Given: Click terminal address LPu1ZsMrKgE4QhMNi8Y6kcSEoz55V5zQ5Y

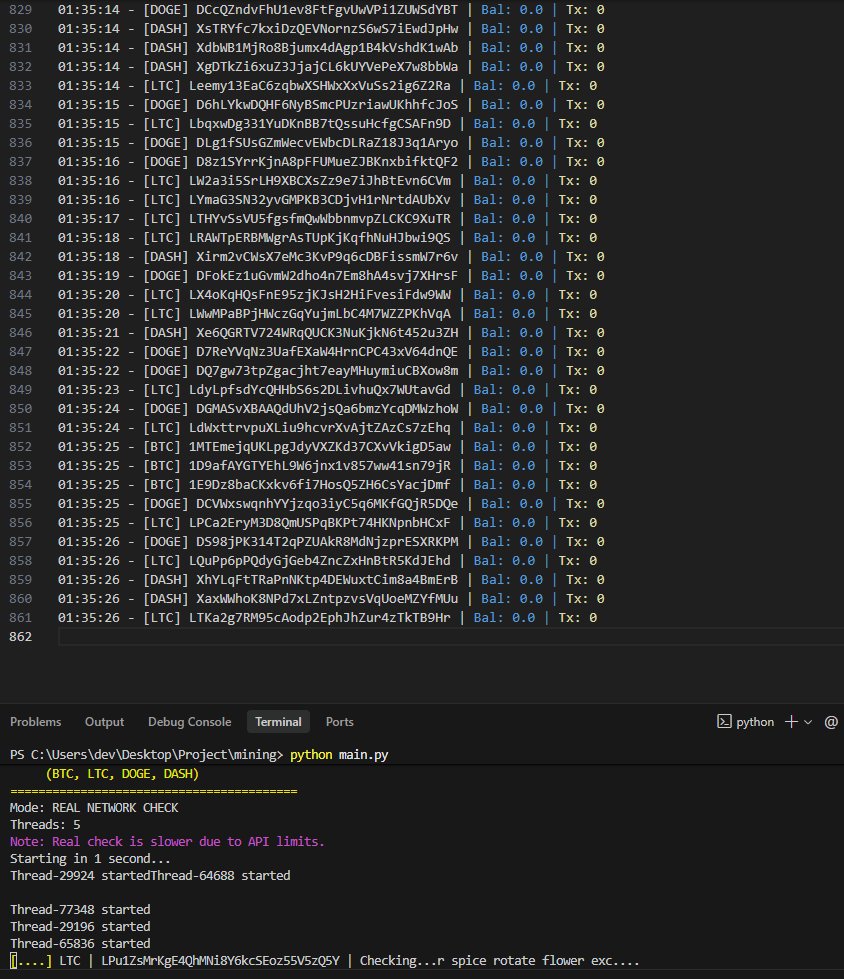Looking at the screenshot, I should pos(220,960).
